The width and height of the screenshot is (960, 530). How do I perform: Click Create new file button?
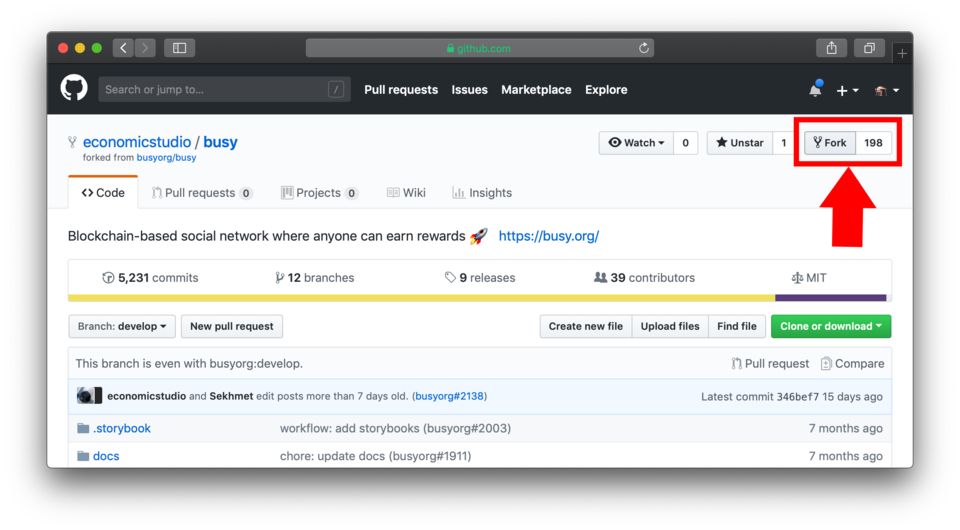(x=585, y=326)
